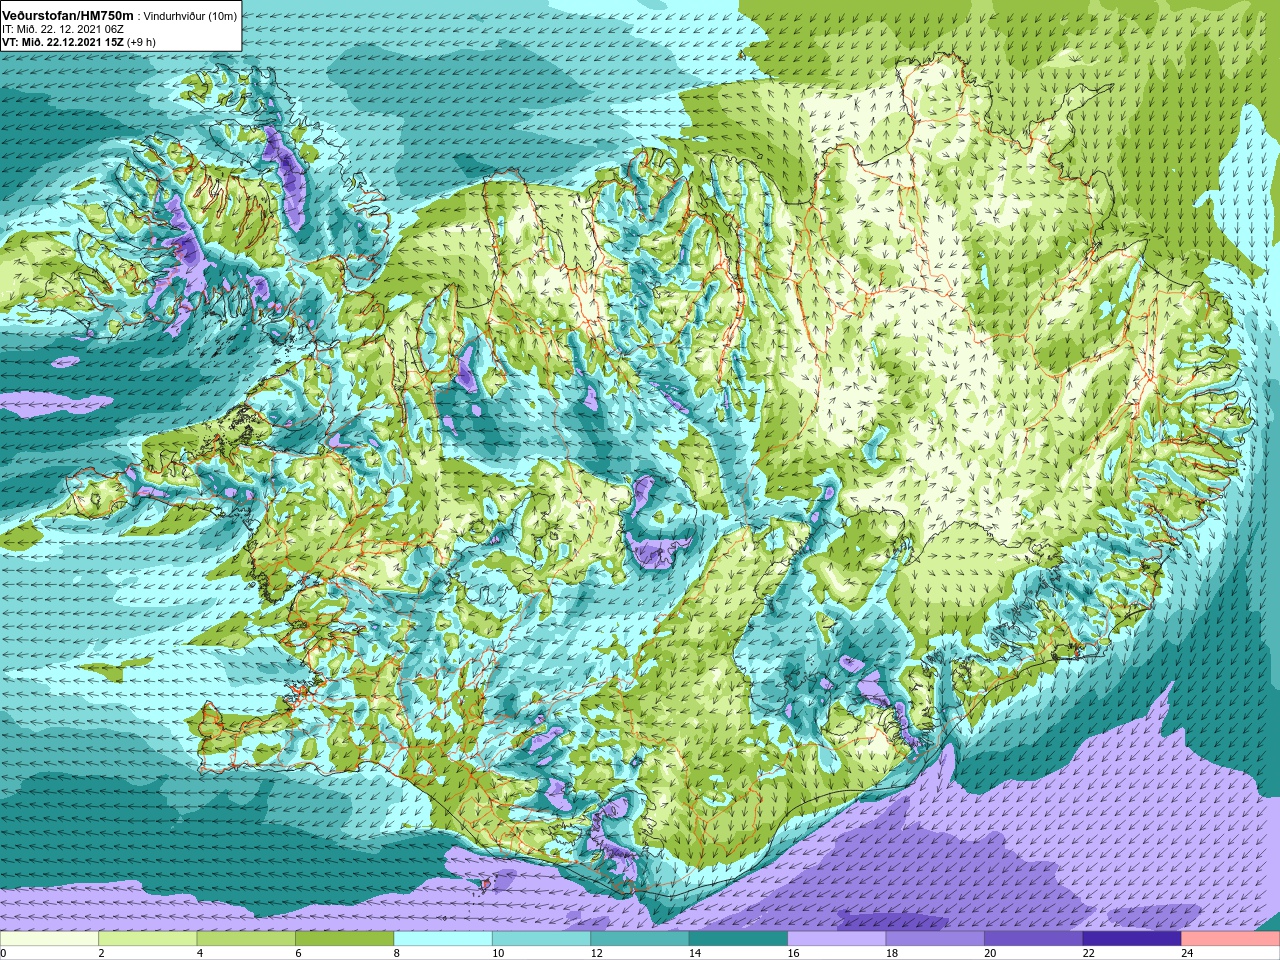Select the light cyan 8–10 legend swatch
1280x960 pixels.
[x=443, y=939]
